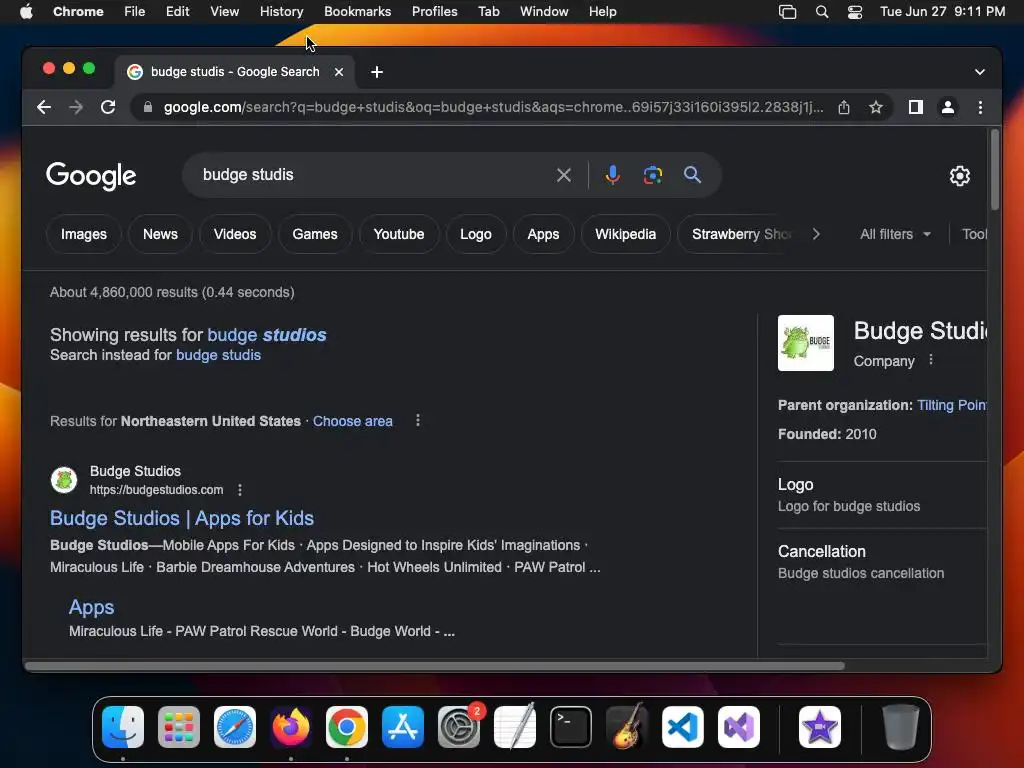Start voice search with the microphone
Image resolution: width=1024 pixels, height=768 pixels.
612,175
